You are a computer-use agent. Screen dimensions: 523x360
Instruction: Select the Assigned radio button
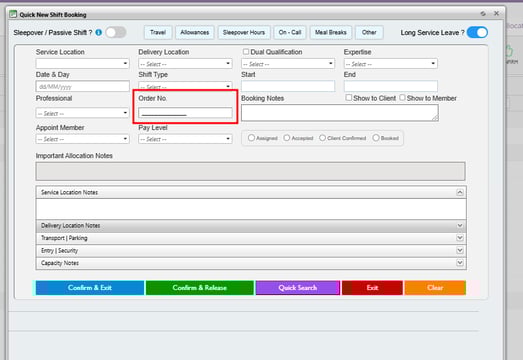[x=251, y=138]
